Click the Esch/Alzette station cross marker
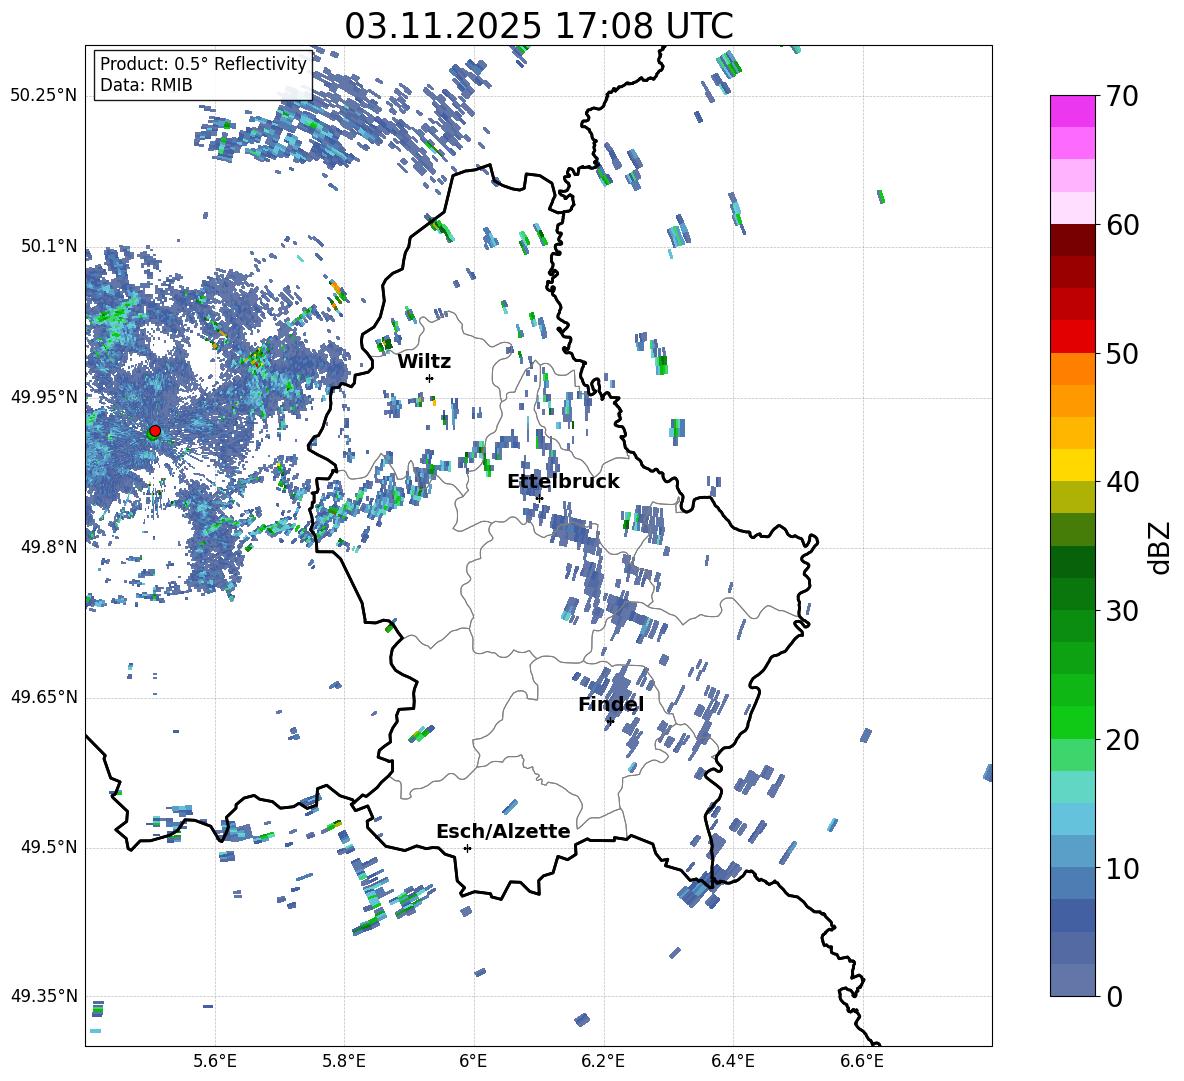1184x1081 pixels. [x=467, y=848]
